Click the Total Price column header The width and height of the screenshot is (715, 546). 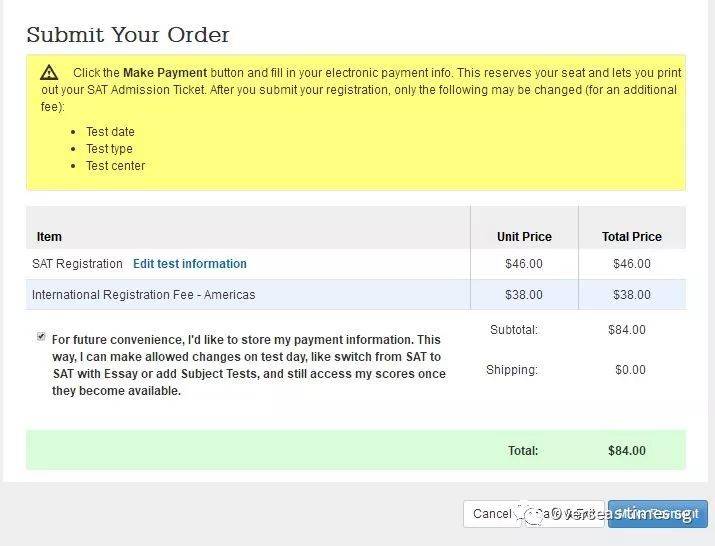631,237
